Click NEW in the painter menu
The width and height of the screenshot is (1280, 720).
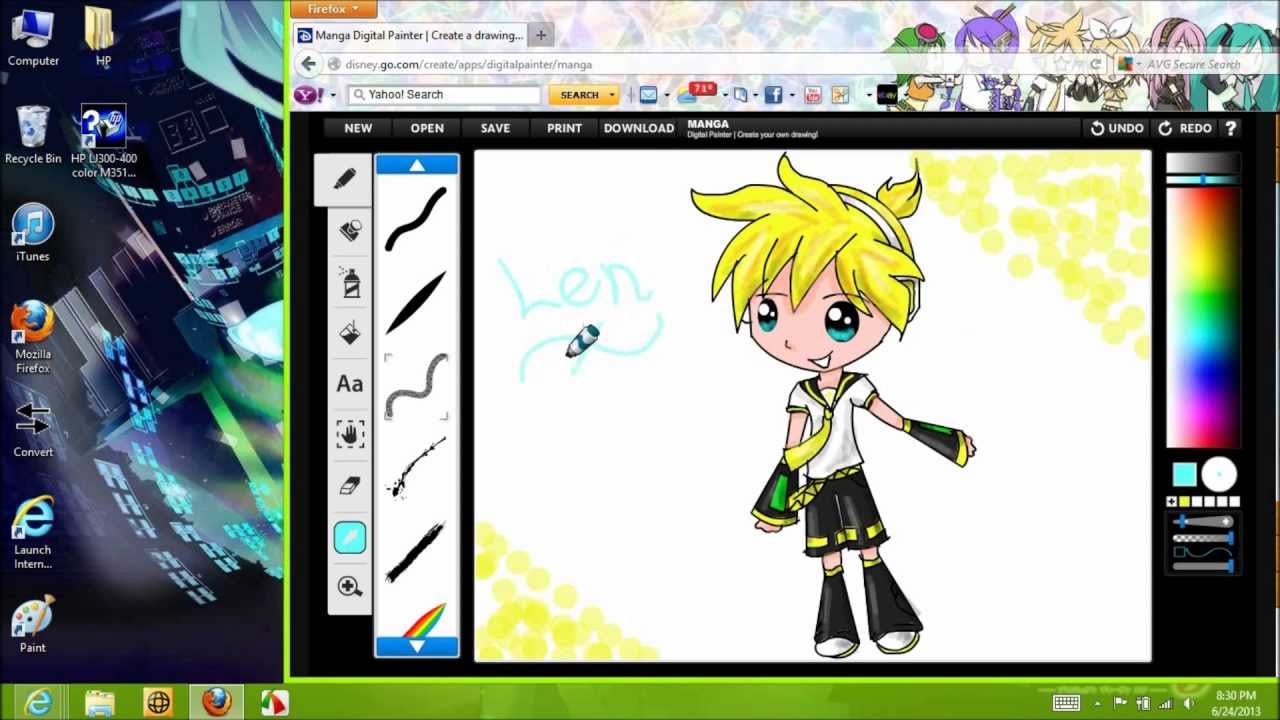click(358, 128)
